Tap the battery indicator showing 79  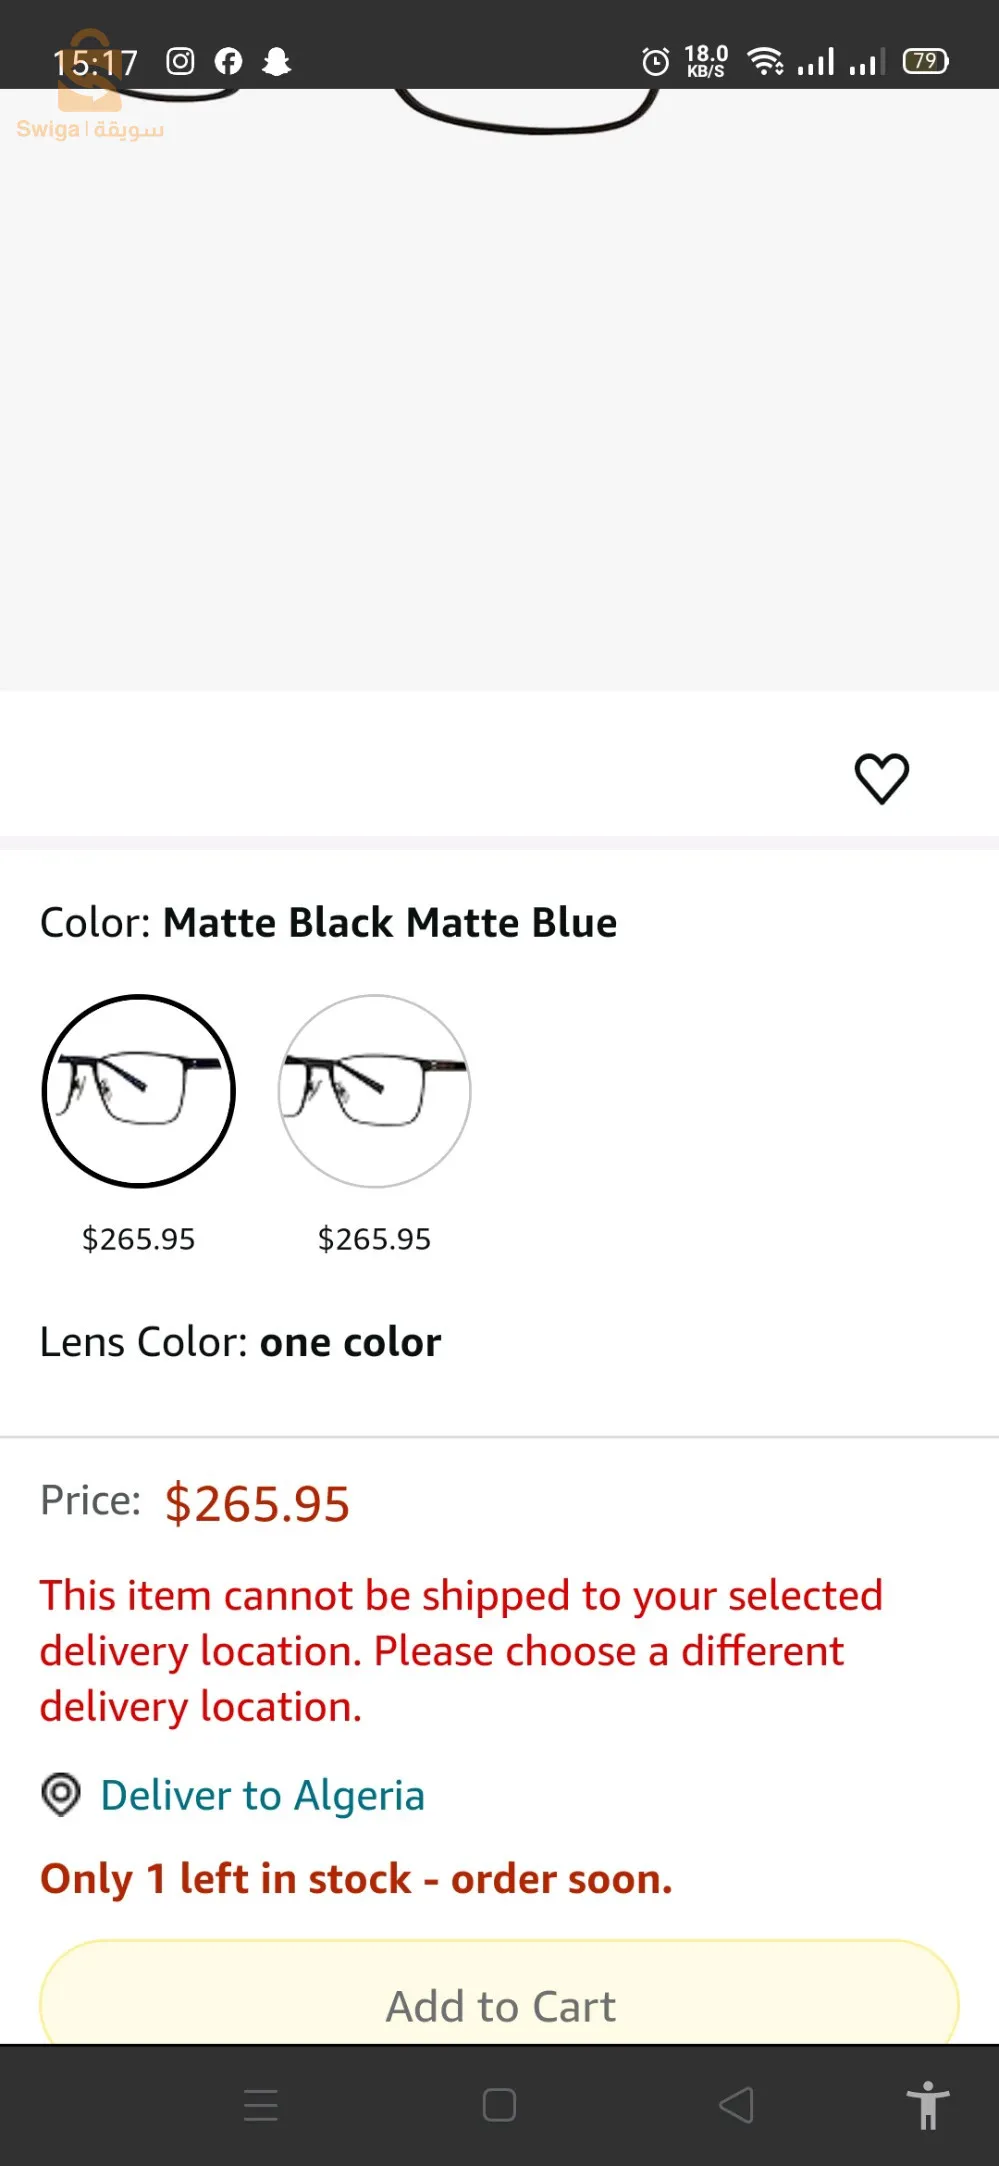[925, 61]
